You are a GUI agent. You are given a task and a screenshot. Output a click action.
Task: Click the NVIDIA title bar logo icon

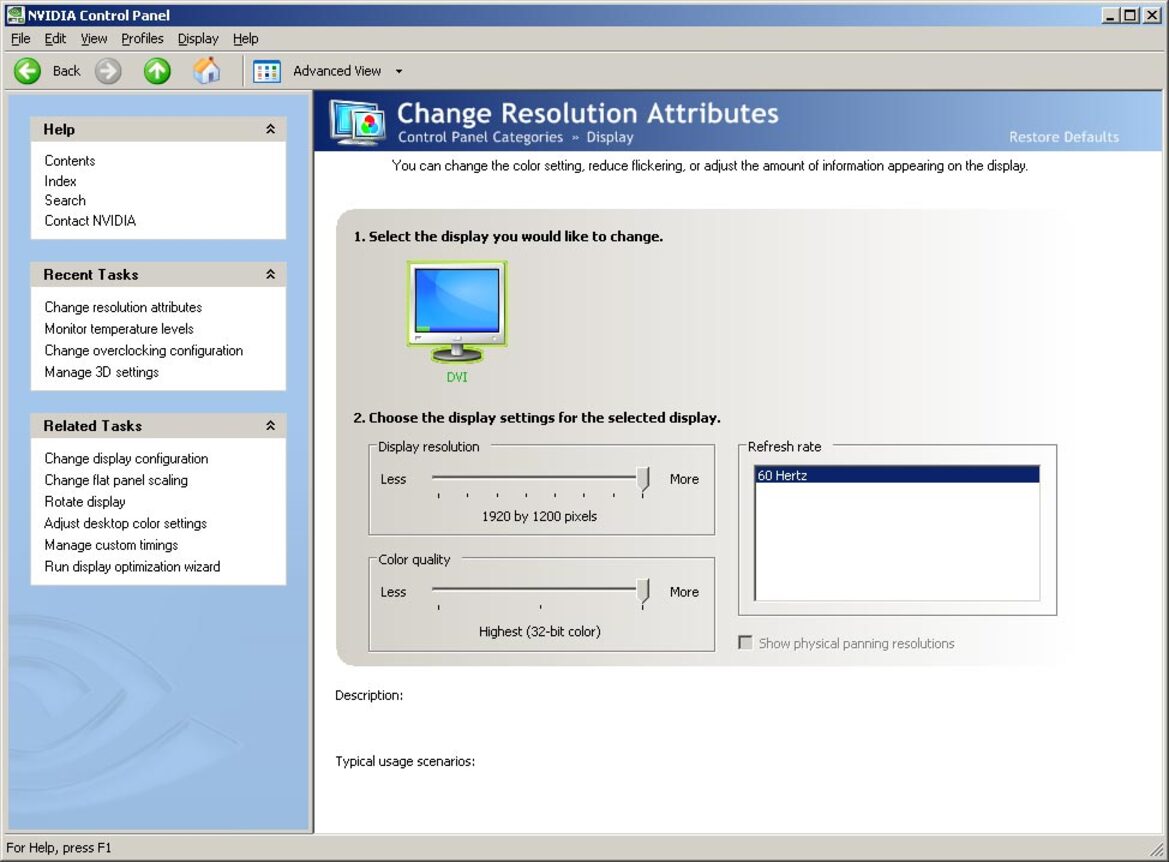[15, 15]
